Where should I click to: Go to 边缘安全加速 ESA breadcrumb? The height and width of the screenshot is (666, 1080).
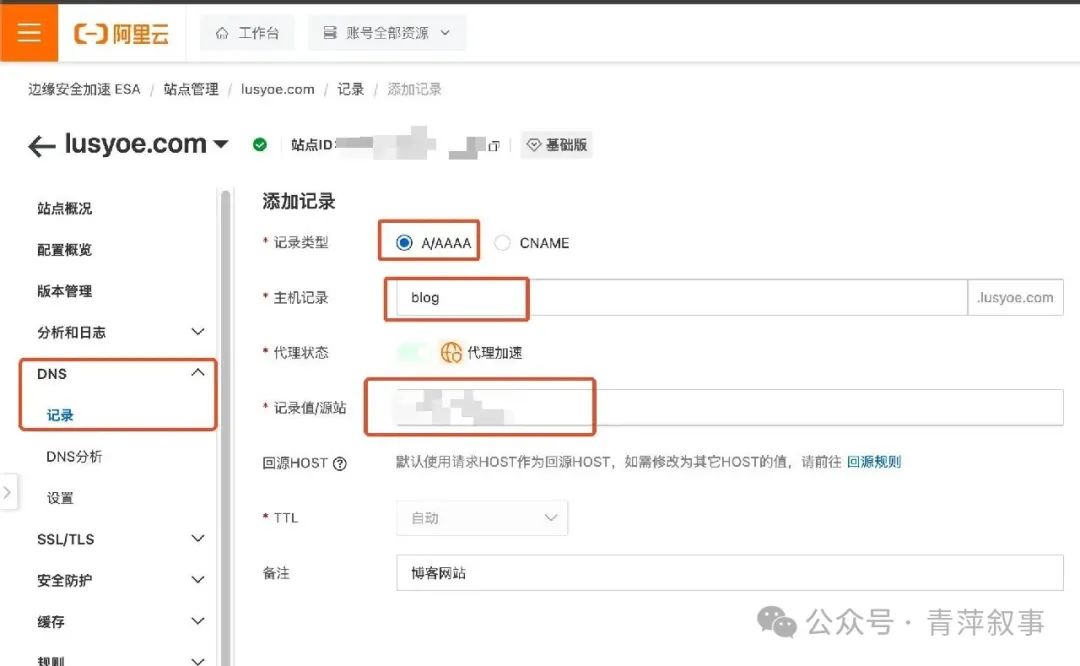pos(84,90)
